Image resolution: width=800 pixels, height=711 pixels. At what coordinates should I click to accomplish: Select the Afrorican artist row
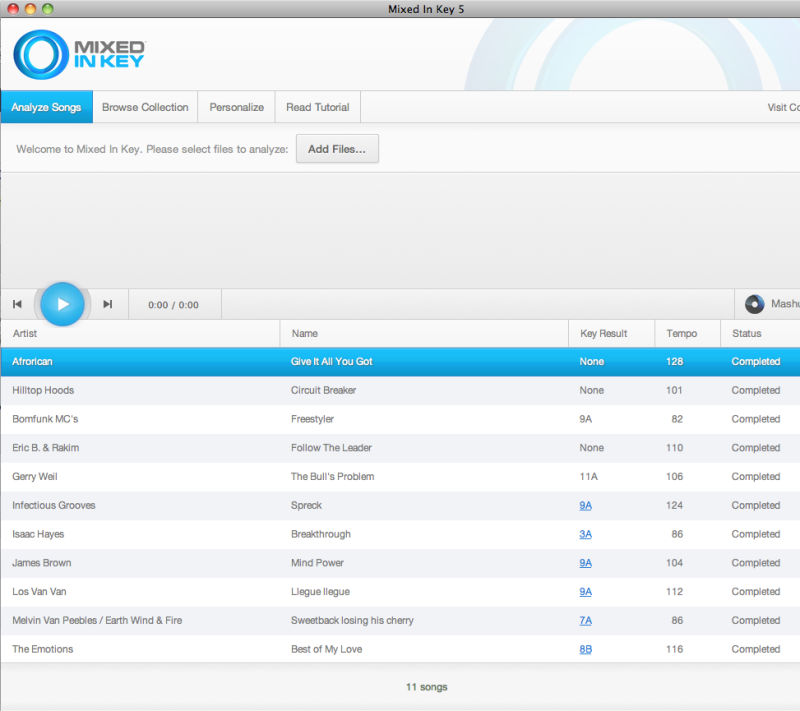[401, 362]
